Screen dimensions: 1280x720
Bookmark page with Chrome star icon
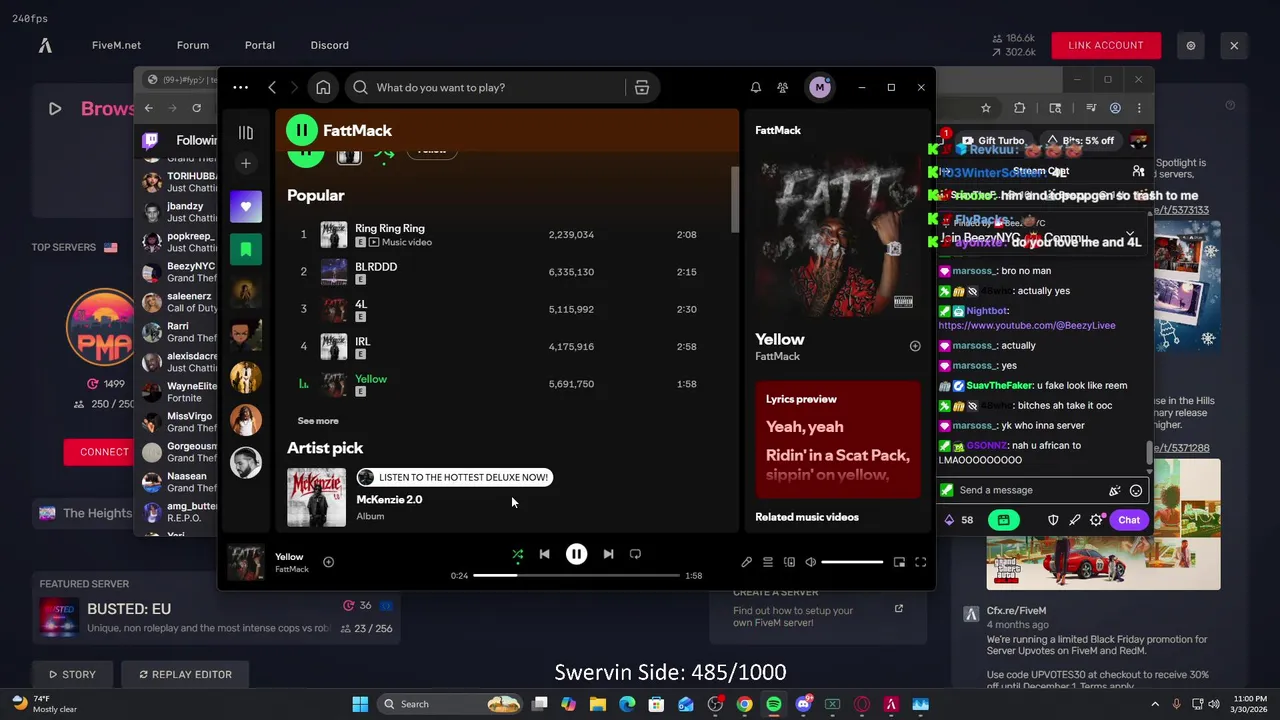tap(986, 108)
